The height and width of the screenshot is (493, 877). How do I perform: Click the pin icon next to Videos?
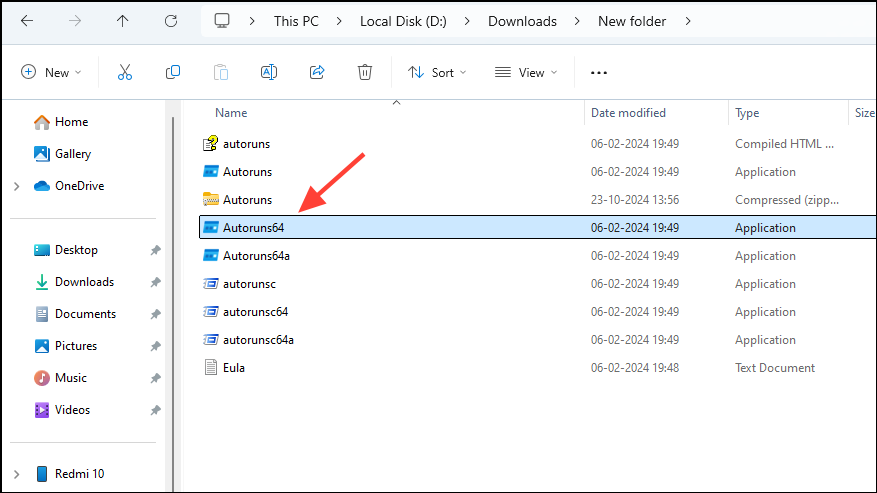155,410
